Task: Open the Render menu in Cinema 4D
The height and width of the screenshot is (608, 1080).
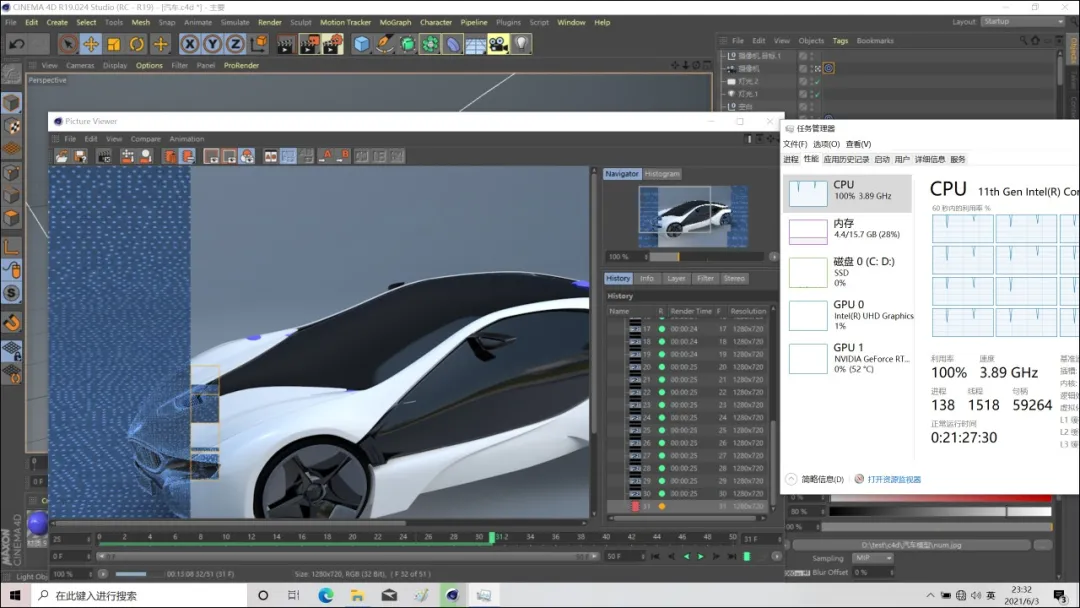Action: (269, 22)
